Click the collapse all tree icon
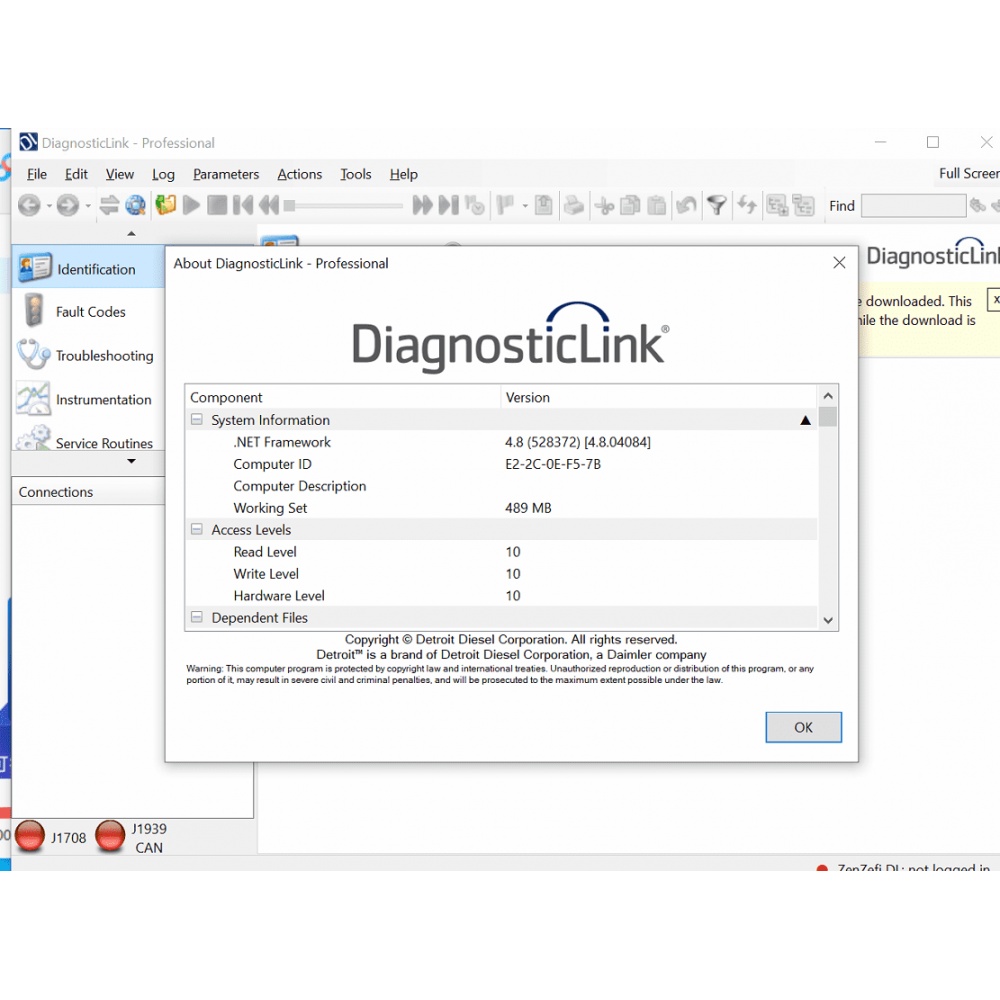Viewport: 1000px width, 1000px height. pyautogui.click(x=803, y=205)
